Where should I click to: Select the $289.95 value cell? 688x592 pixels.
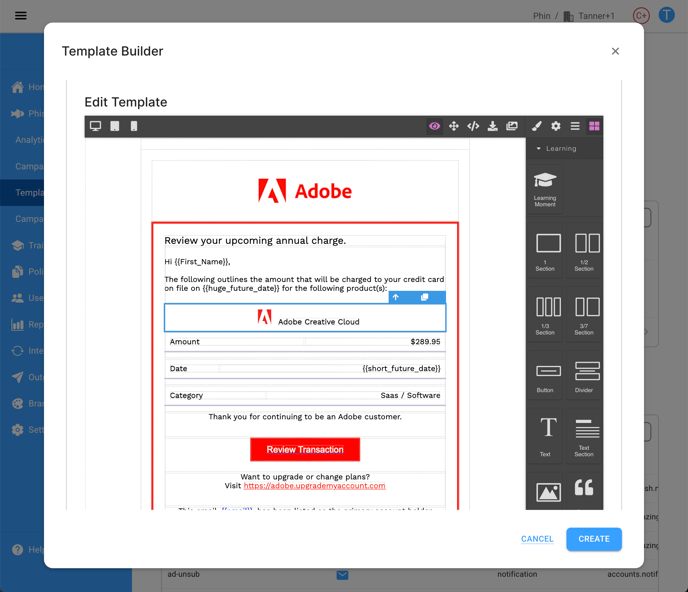[x=425, y=342]
